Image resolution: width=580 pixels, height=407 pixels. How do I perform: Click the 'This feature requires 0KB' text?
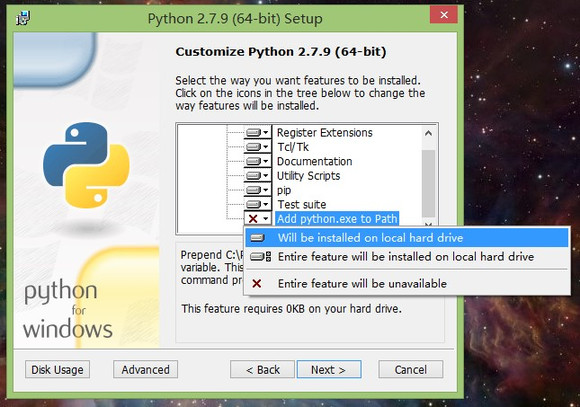point(291,309)
